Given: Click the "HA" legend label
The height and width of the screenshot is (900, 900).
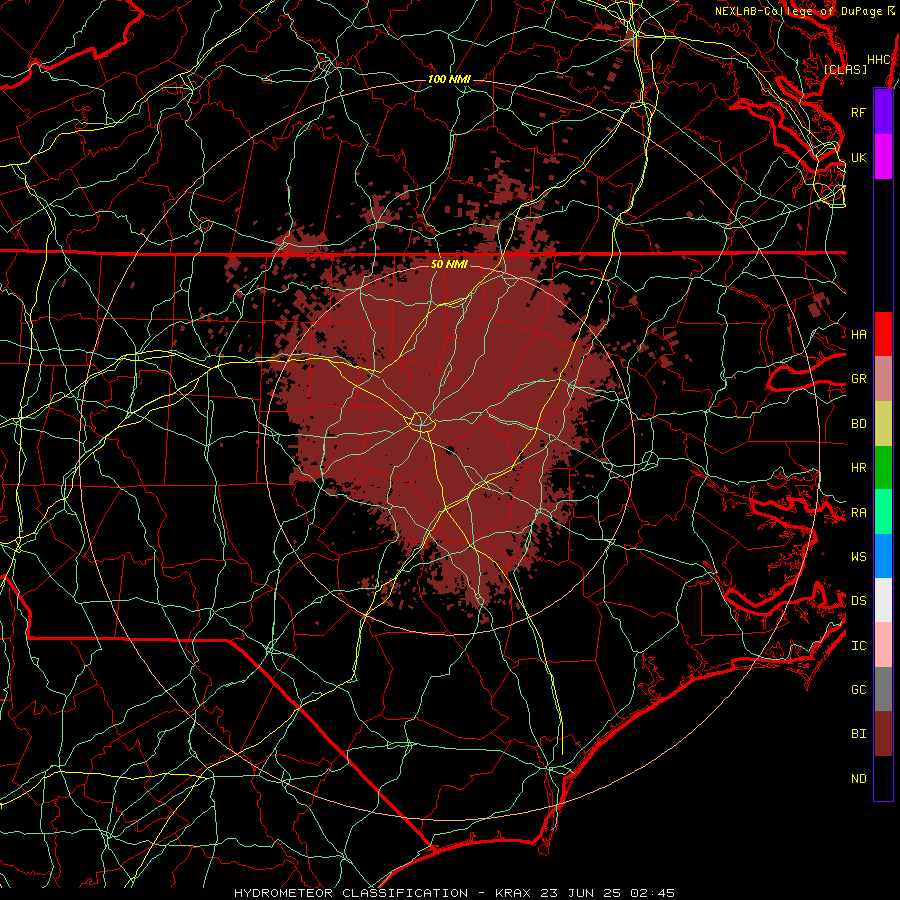Looking at the screenshot, I should 859,334.
